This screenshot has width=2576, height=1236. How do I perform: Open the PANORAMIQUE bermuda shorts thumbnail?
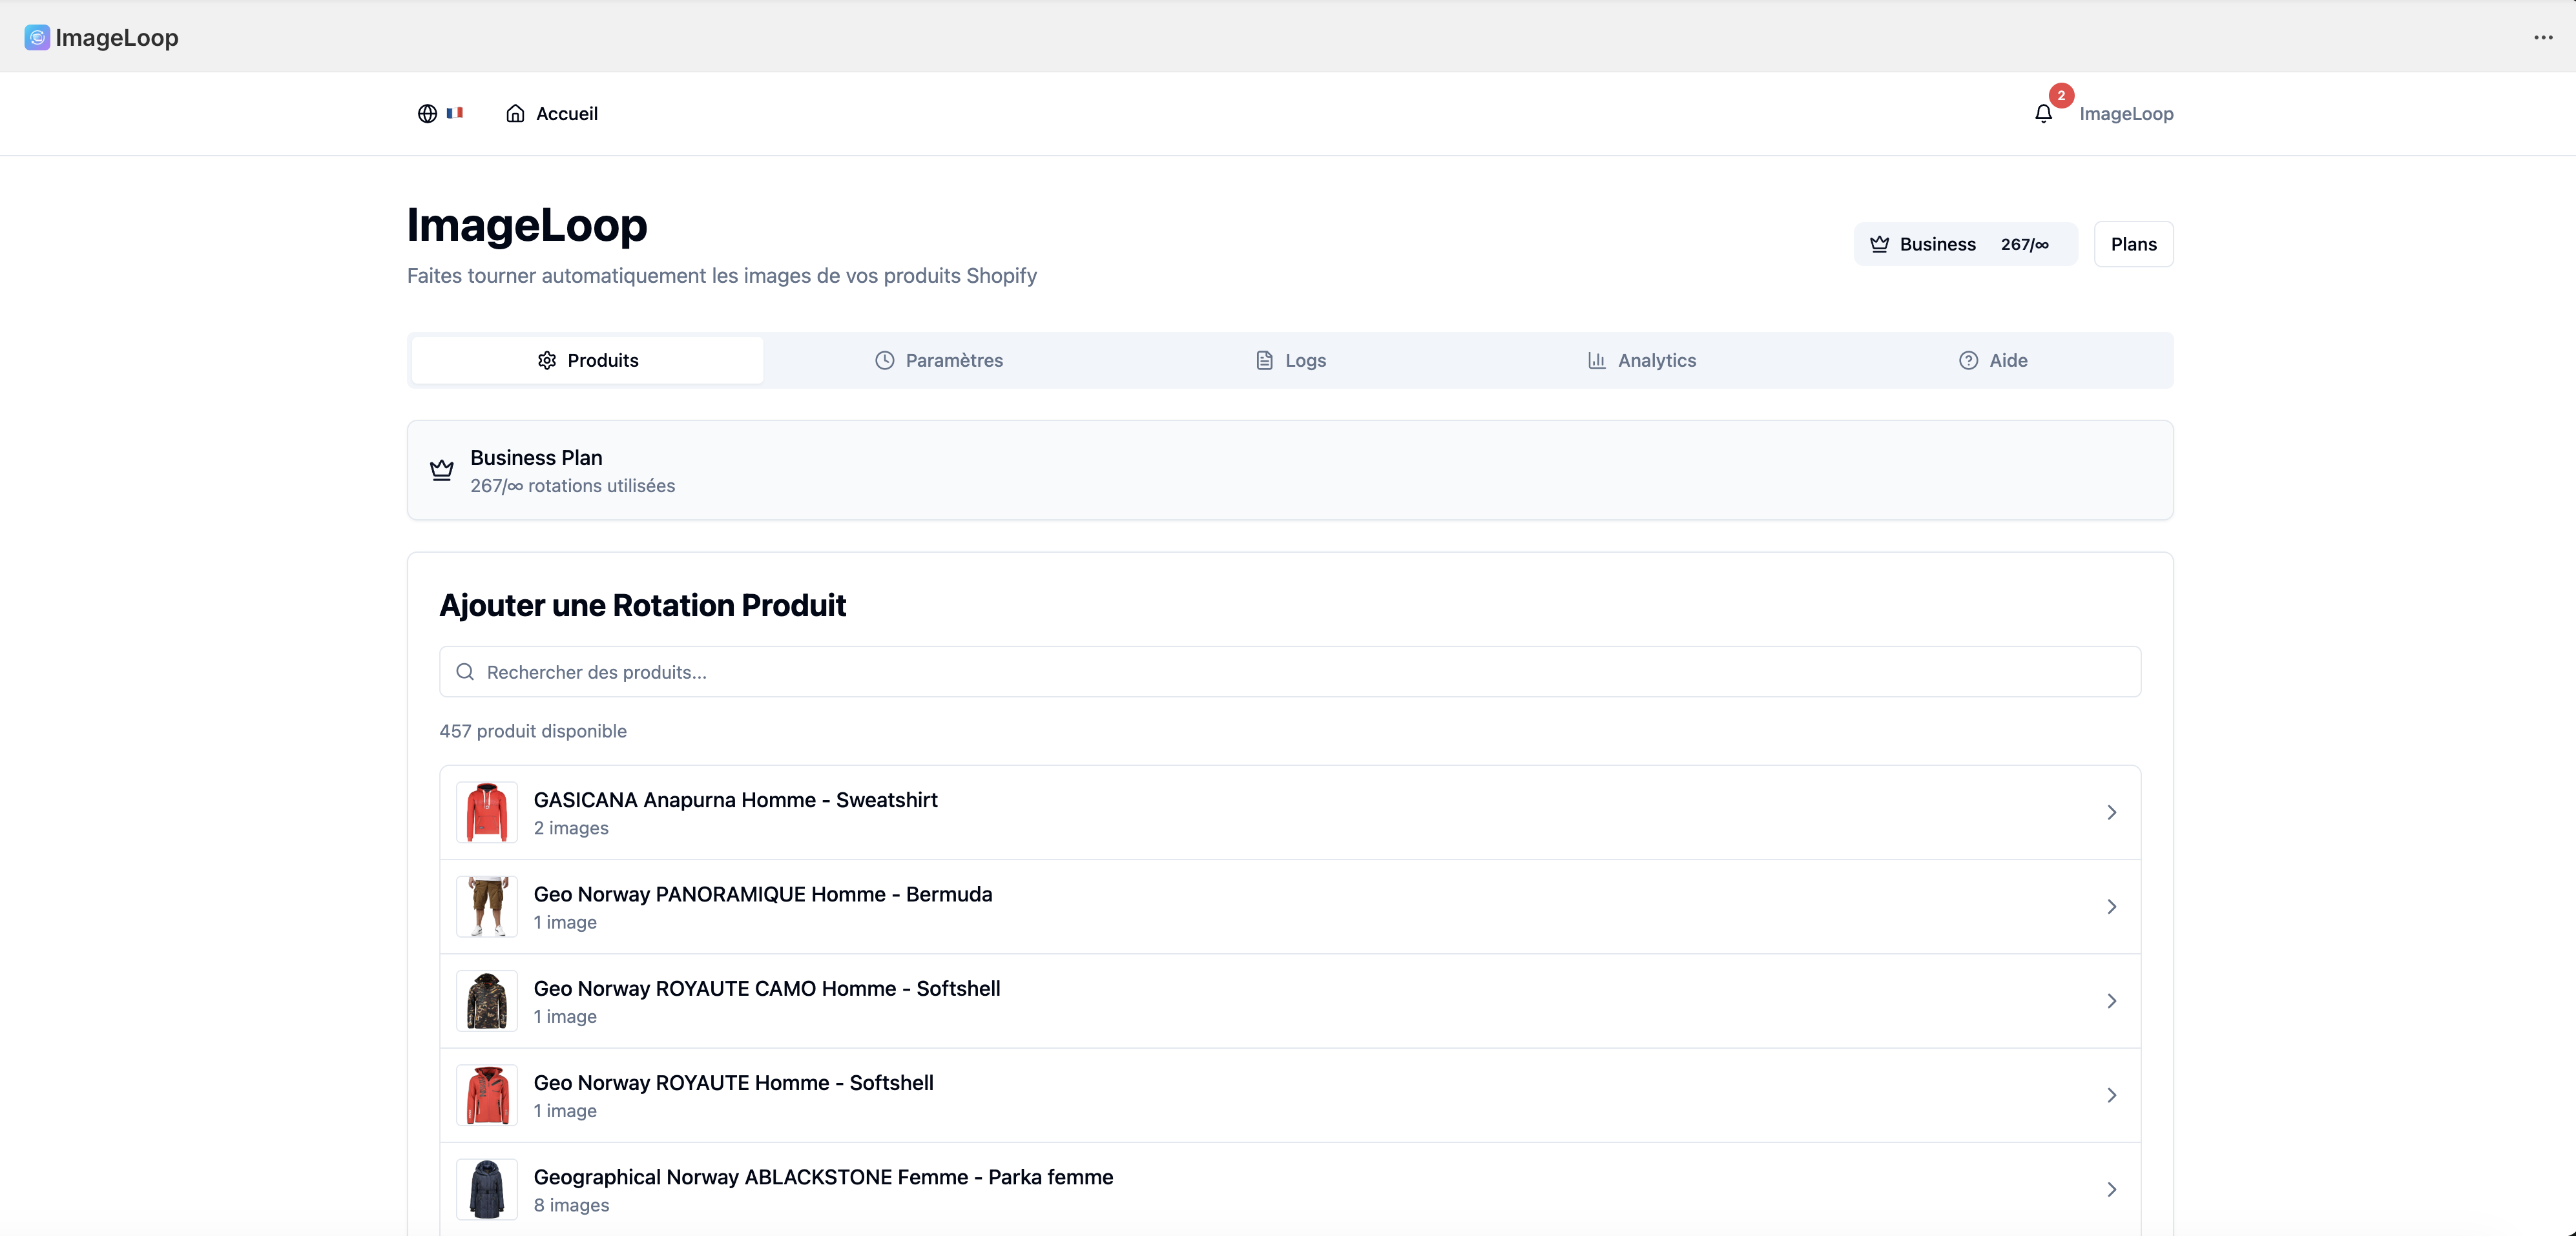point(487,907)
